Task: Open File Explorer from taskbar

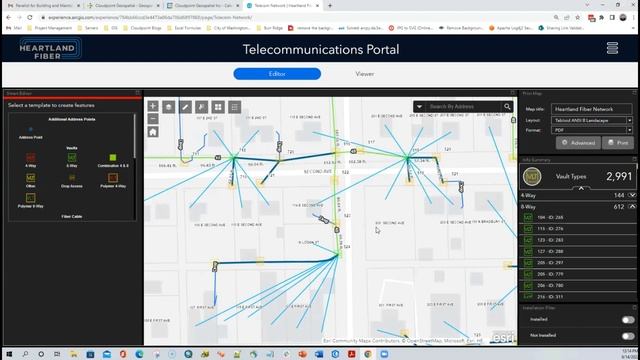Action: pos(73,354)
